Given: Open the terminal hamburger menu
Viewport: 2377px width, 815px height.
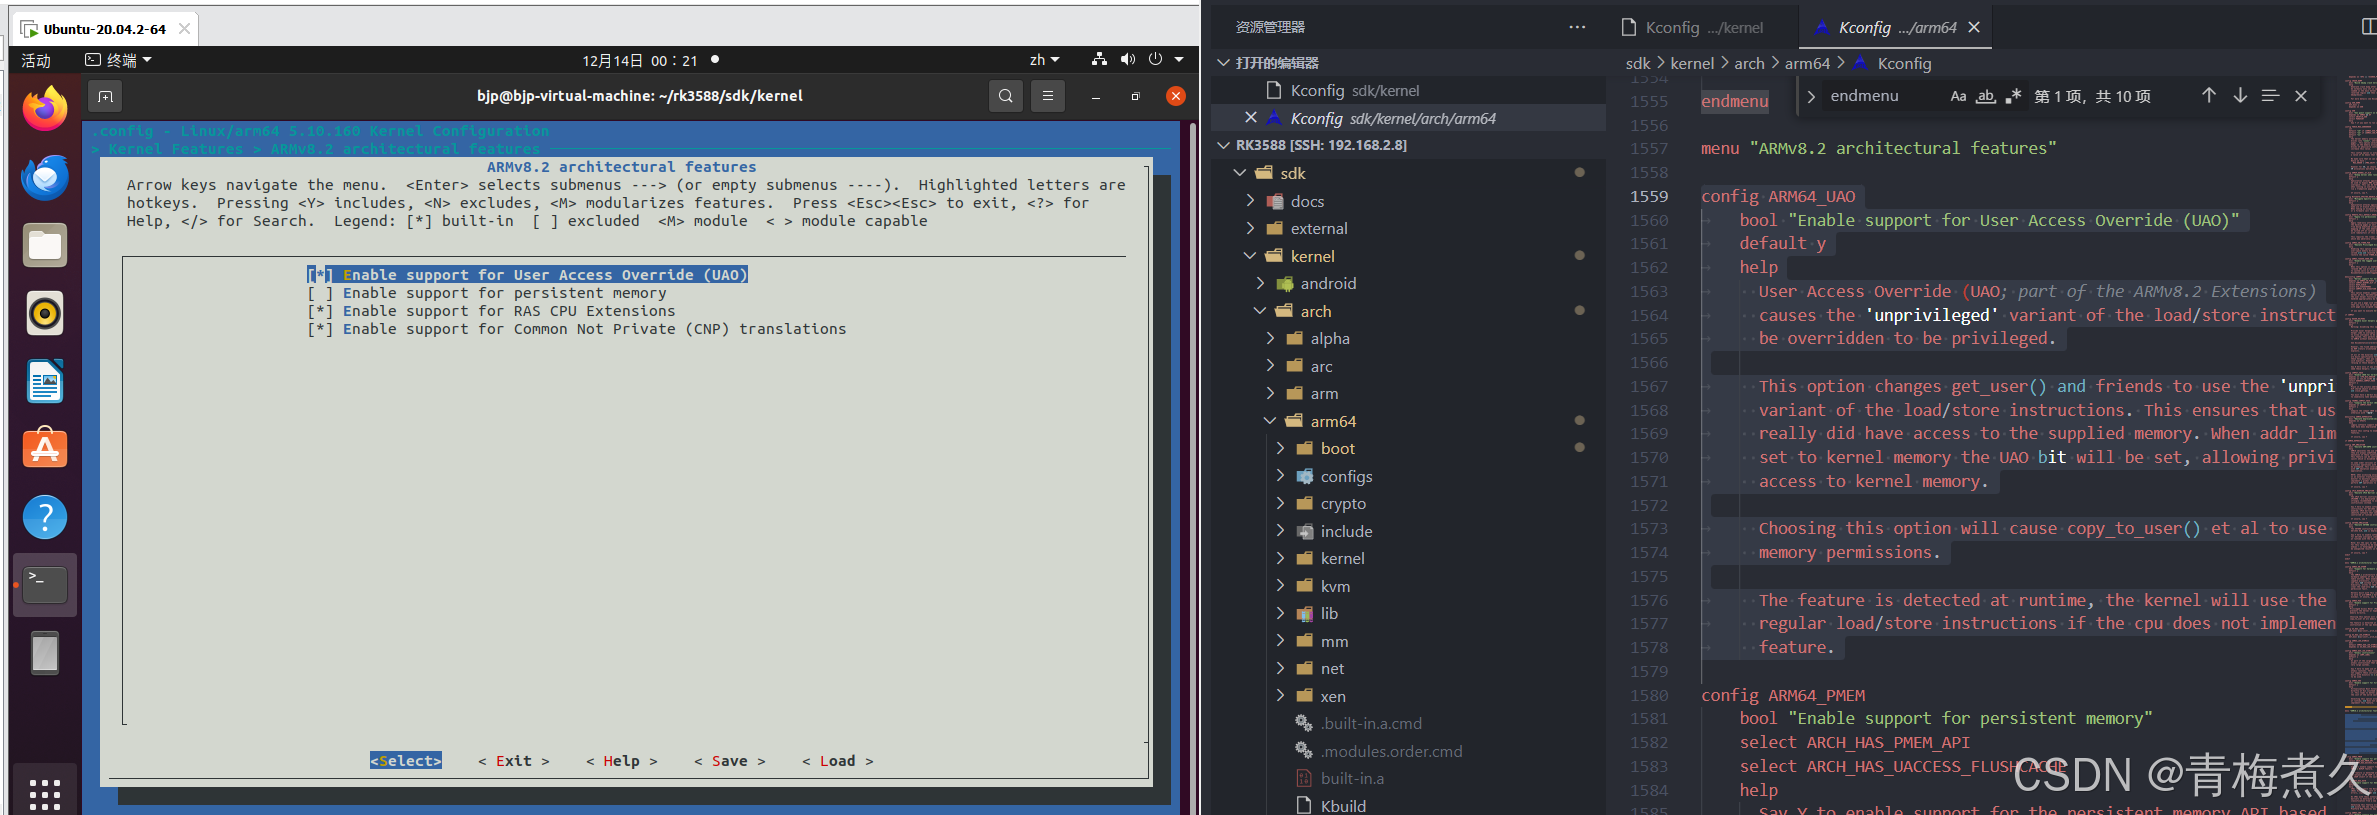Looking at the screenshot, I should (1047, 96).
